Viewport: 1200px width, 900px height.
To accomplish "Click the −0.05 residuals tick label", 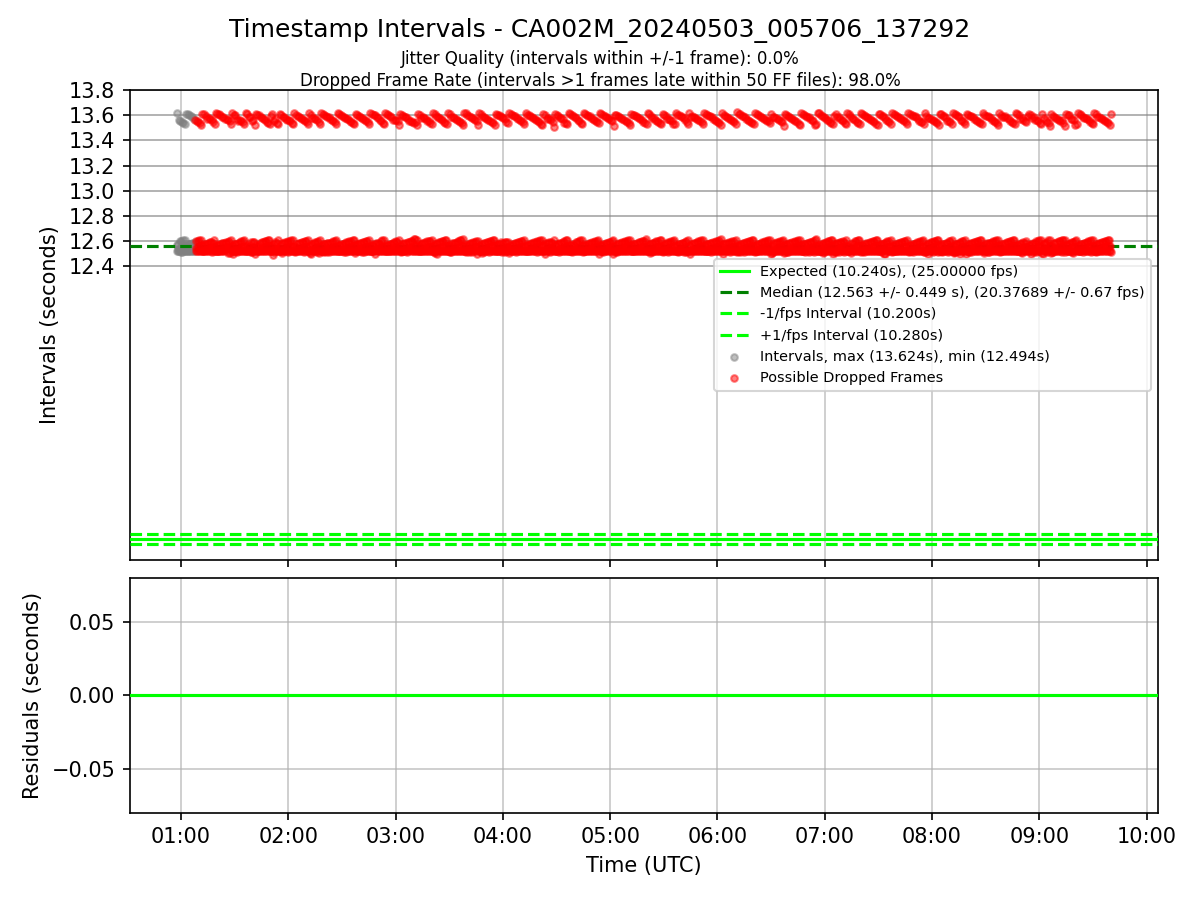I will (84, 769).
